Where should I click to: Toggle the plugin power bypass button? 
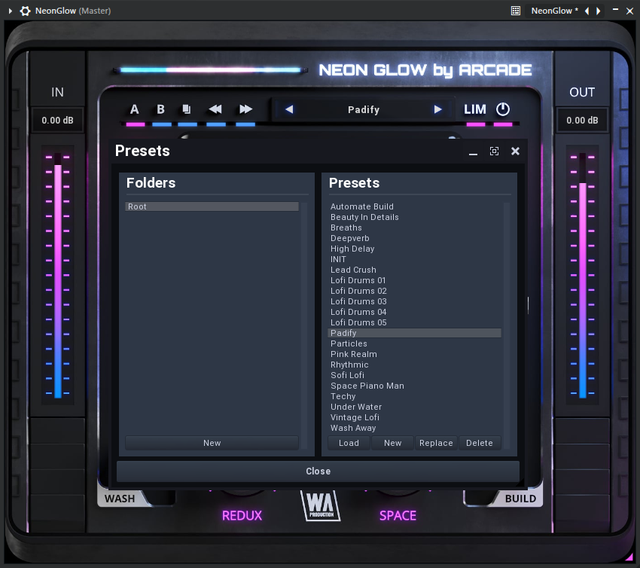[502, 109]
